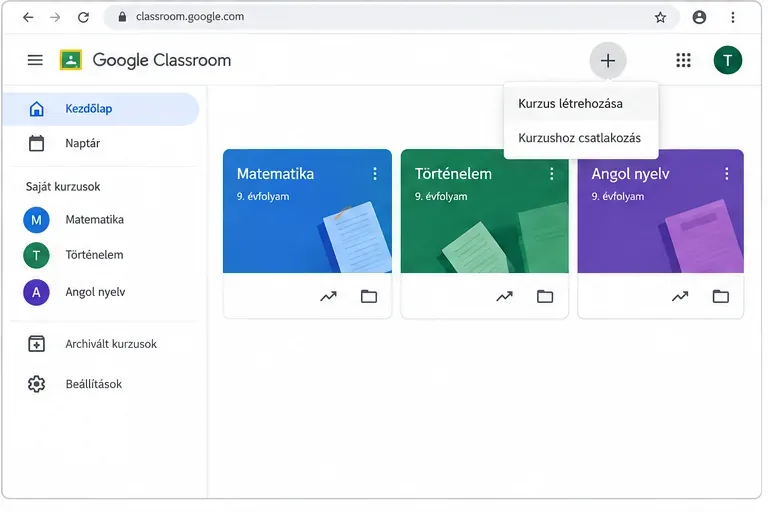
Task: Bookmark the page with the star icon
Action: tap(660, 18)
